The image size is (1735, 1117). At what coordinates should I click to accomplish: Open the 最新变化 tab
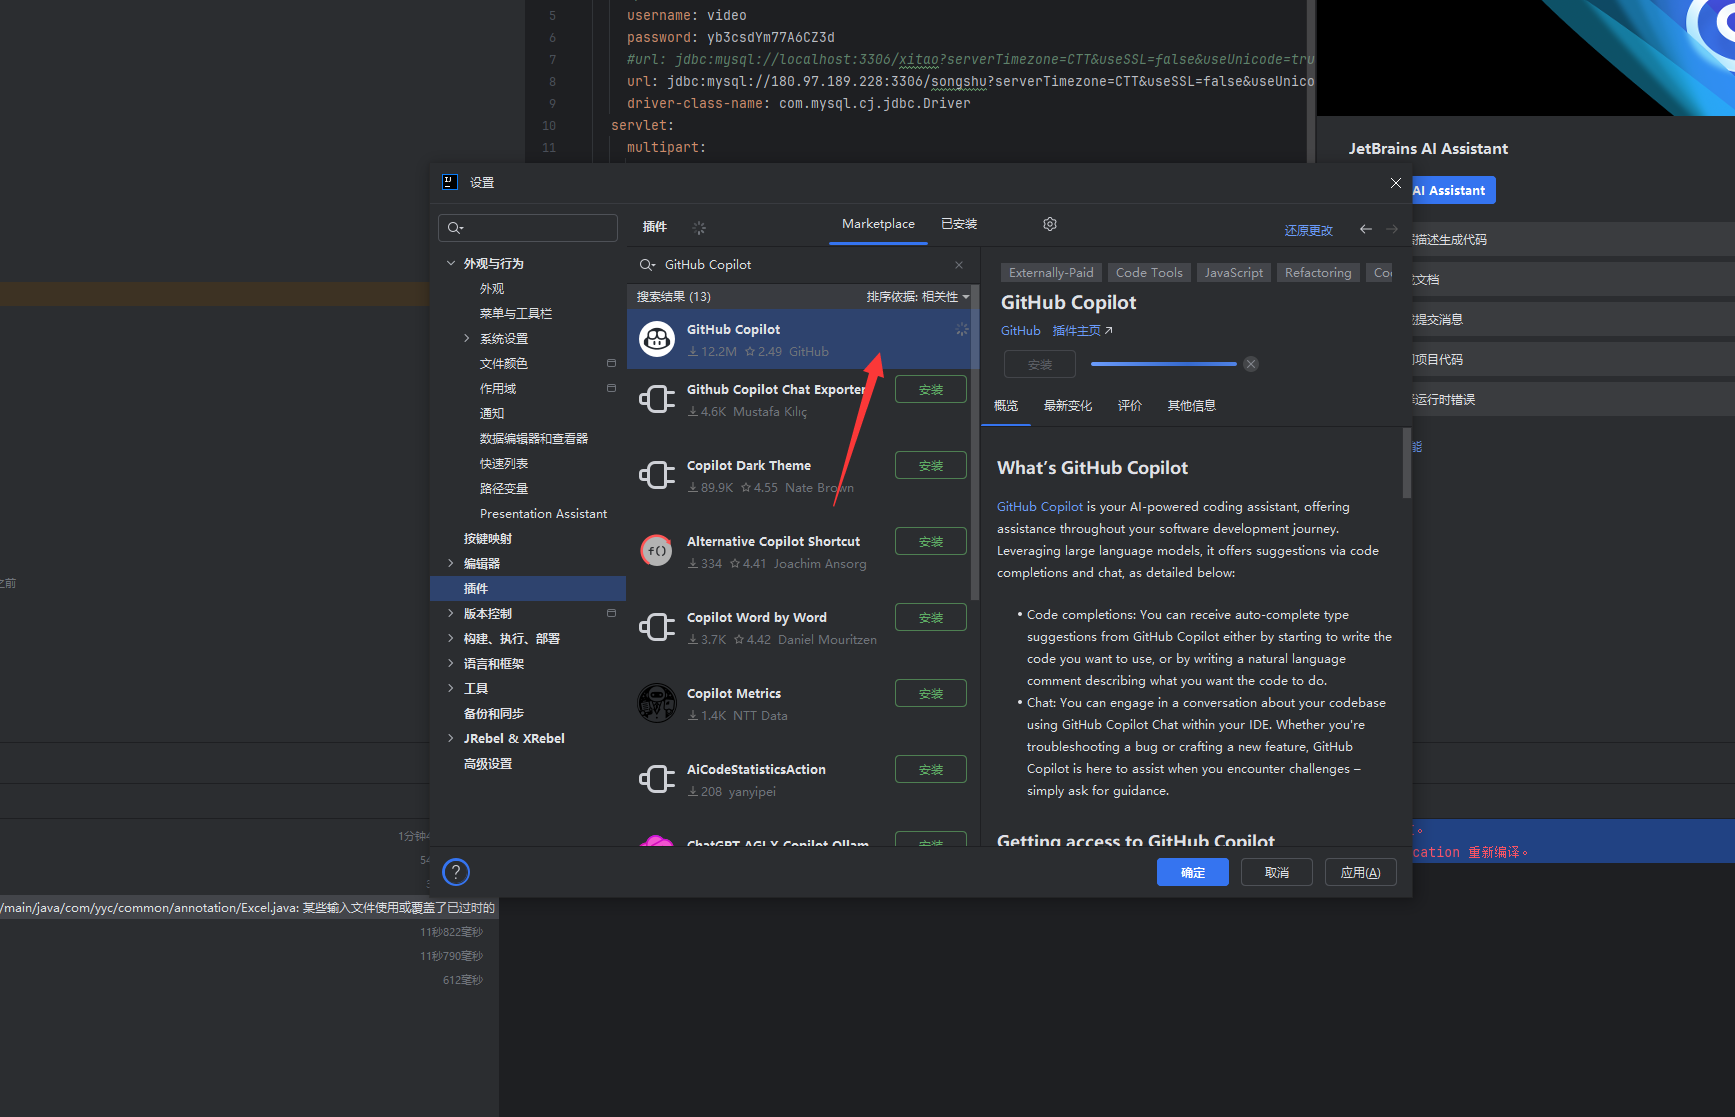pos(1068,406)
